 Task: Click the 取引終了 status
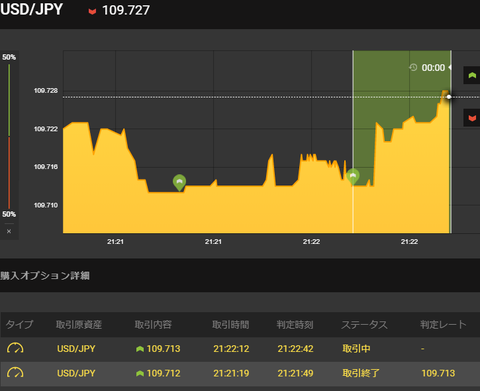pos(361,373)
